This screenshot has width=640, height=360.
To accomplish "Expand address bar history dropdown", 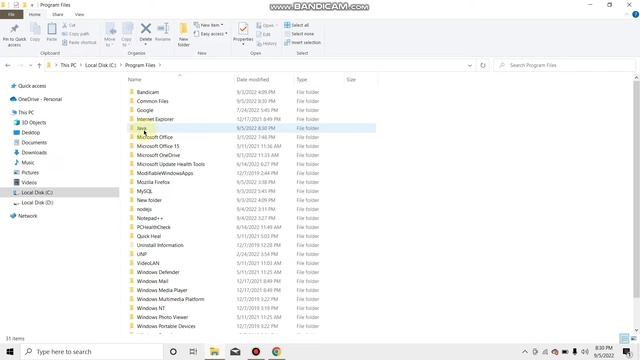I will (470, 65).
